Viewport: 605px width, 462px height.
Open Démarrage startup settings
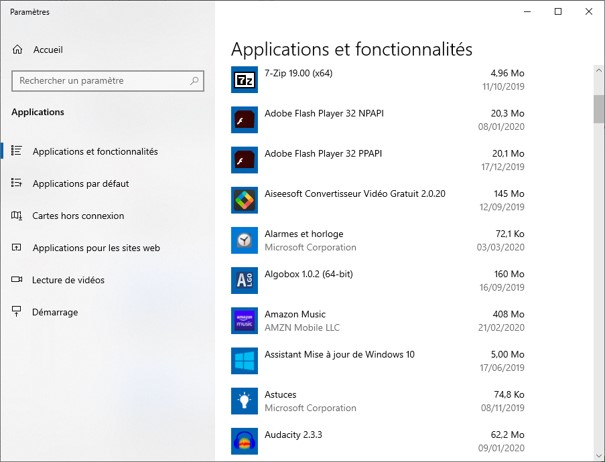55,312
